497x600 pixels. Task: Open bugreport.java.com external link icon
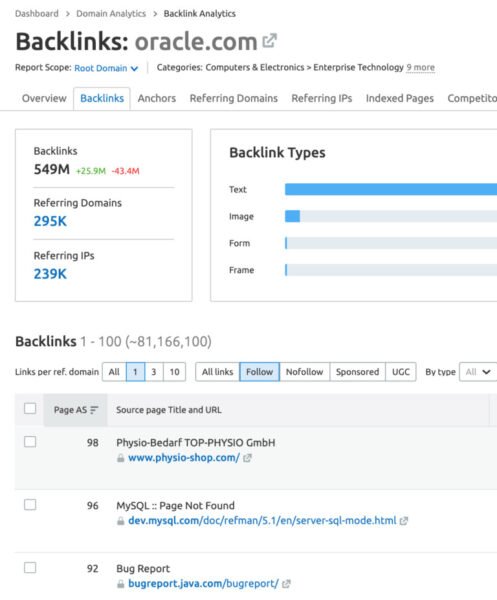tap(286, 584)
